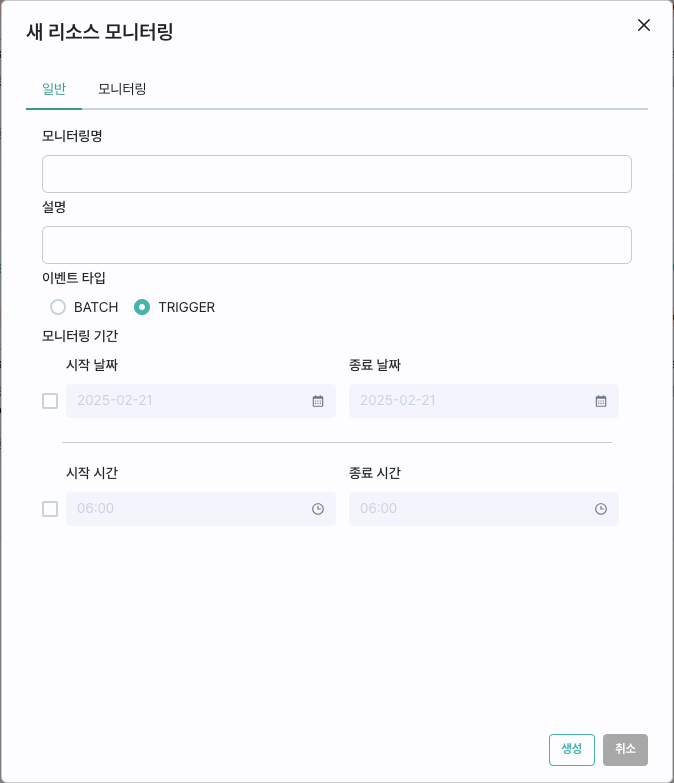This screenshot has width=674, height=783.
Task: Click the 취소 button
Action: (x=625, y=750)
